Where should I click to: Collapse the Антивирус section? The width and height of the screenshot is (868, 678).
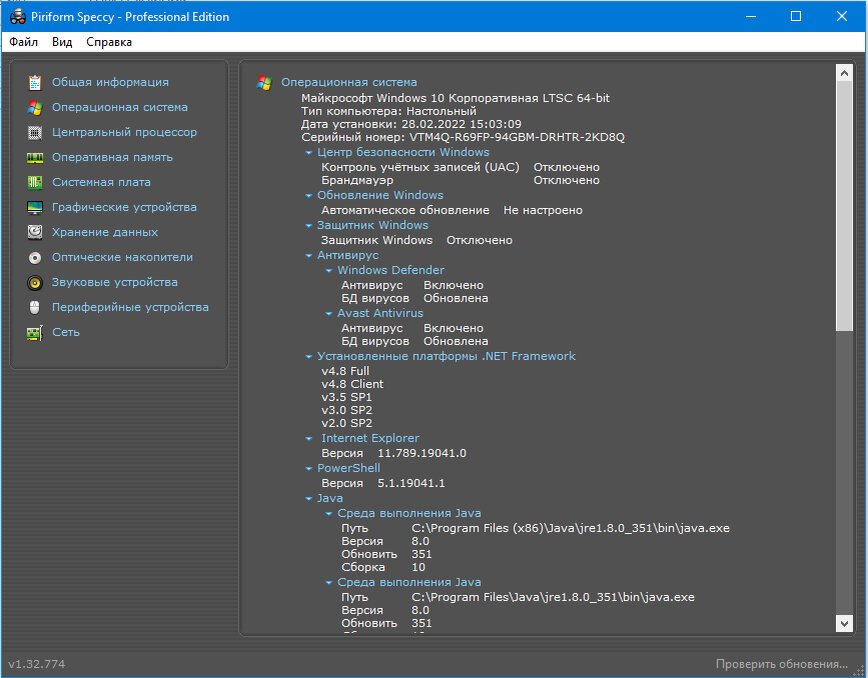309,256
